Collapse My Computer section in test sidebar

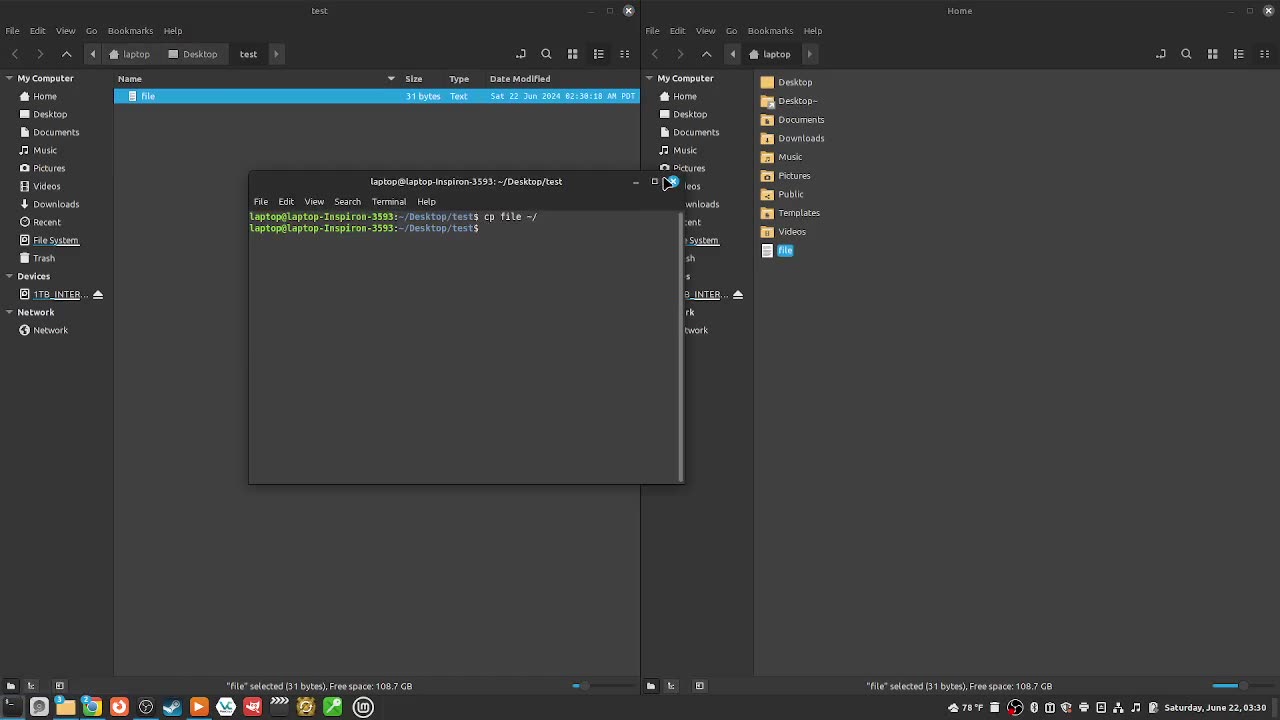click(9, 78)
